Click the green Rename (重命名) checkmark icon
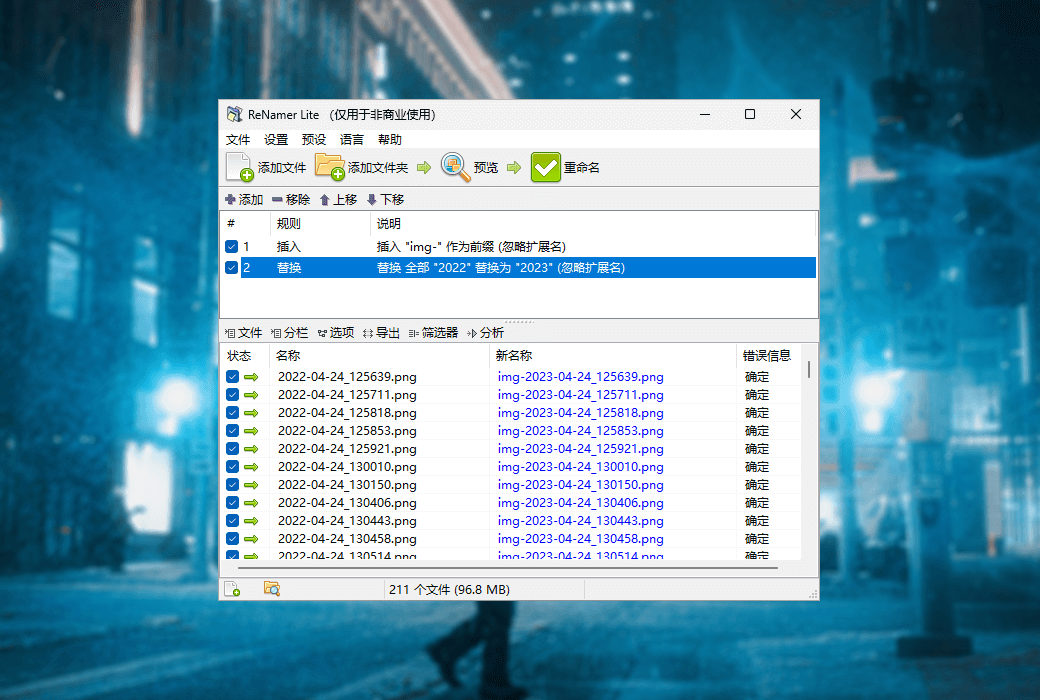The height and width of the screenshot is (700, 1040). click(546, 167)
